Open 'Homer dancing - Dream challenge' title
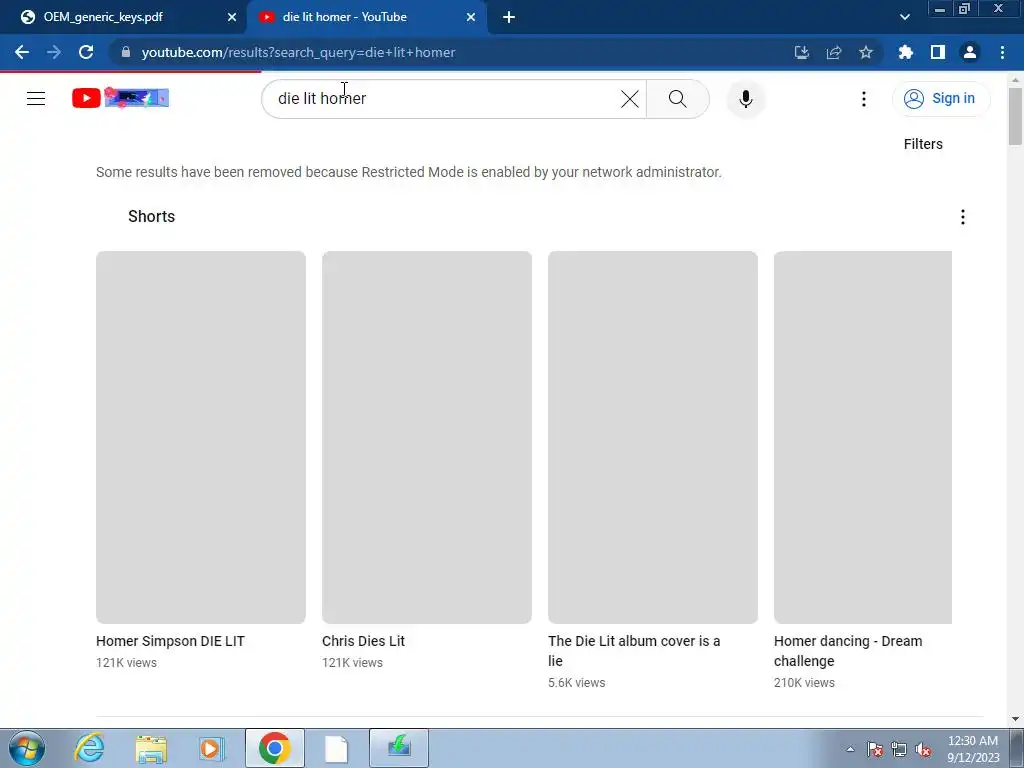Image resolution: width=1024 pixels, height=768 pixels. [848, 651]
